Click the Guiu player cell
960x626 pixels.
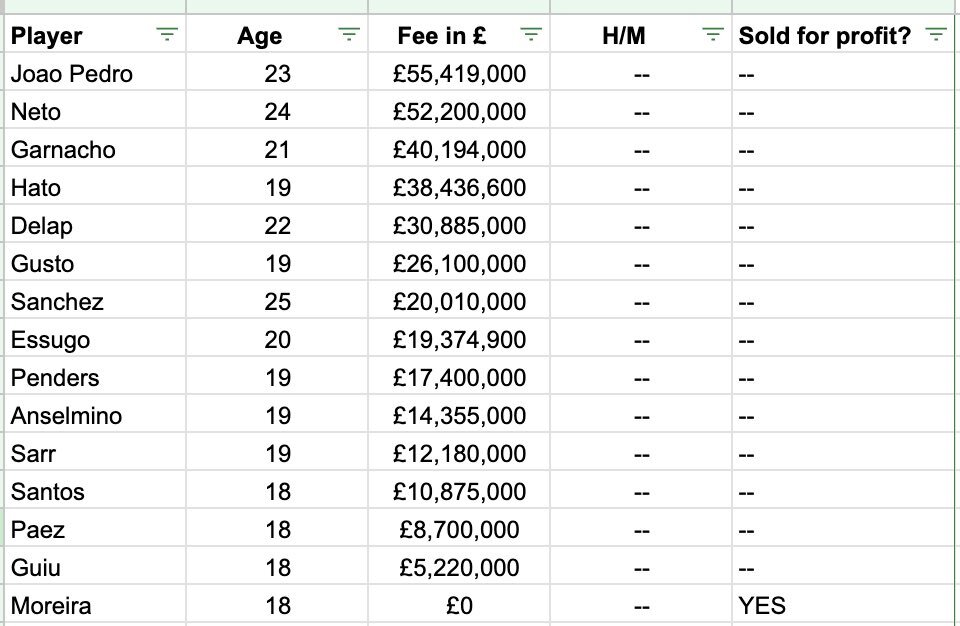click(x=95, y=567)
